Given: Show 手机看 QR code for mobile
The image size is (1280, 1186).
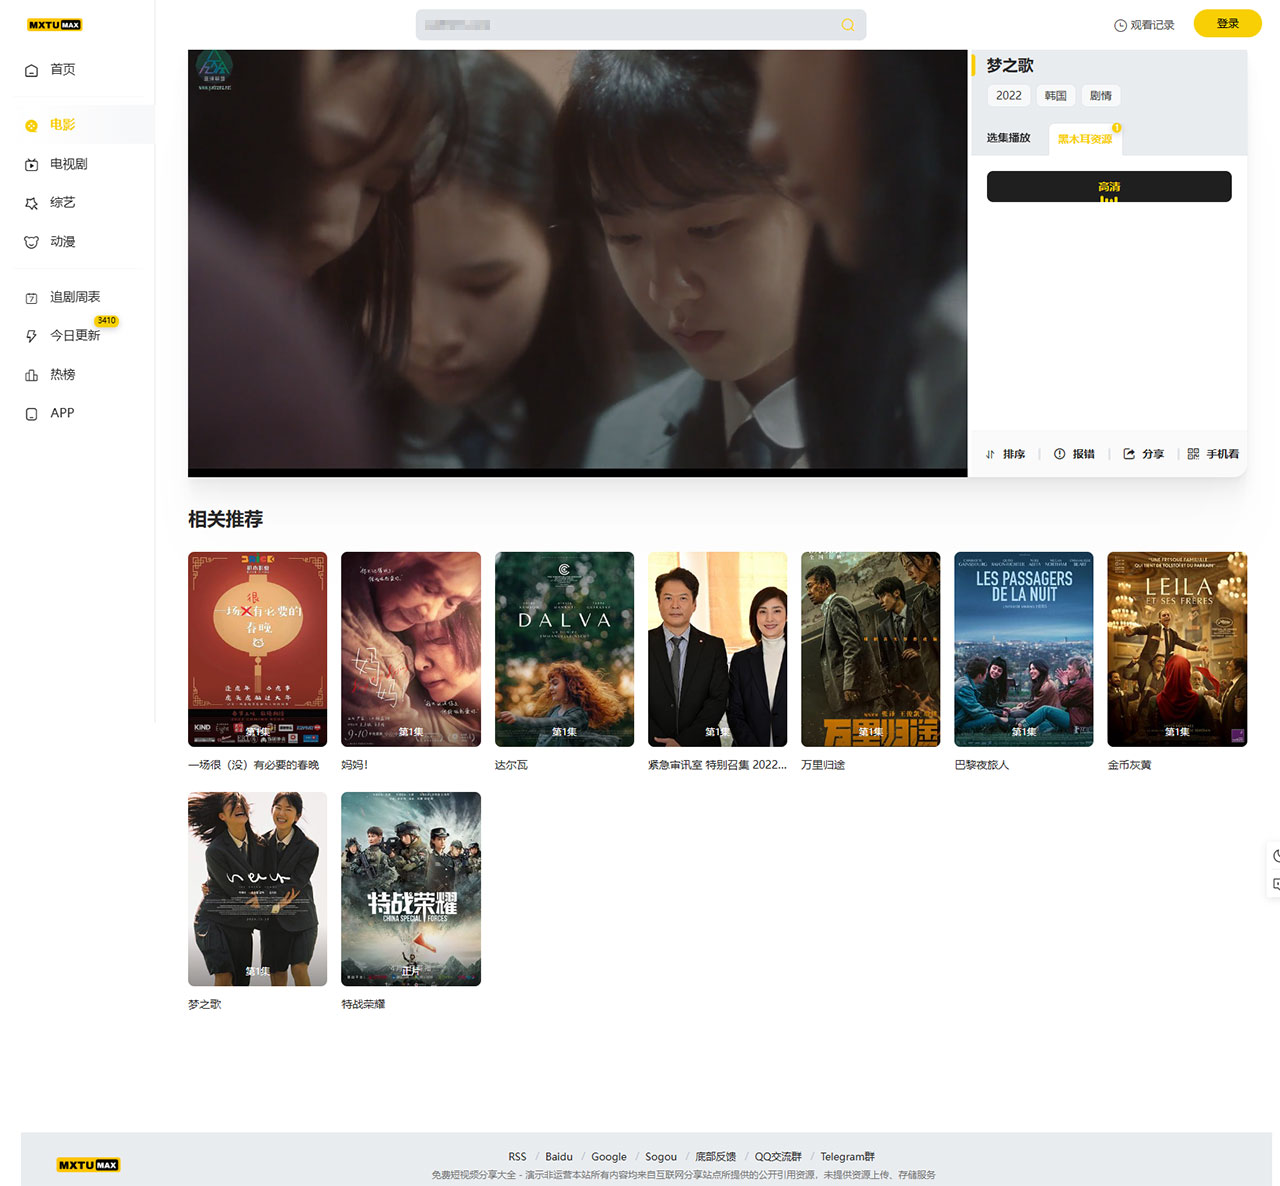Looking at the screenshot, I should click(1213, 454).
